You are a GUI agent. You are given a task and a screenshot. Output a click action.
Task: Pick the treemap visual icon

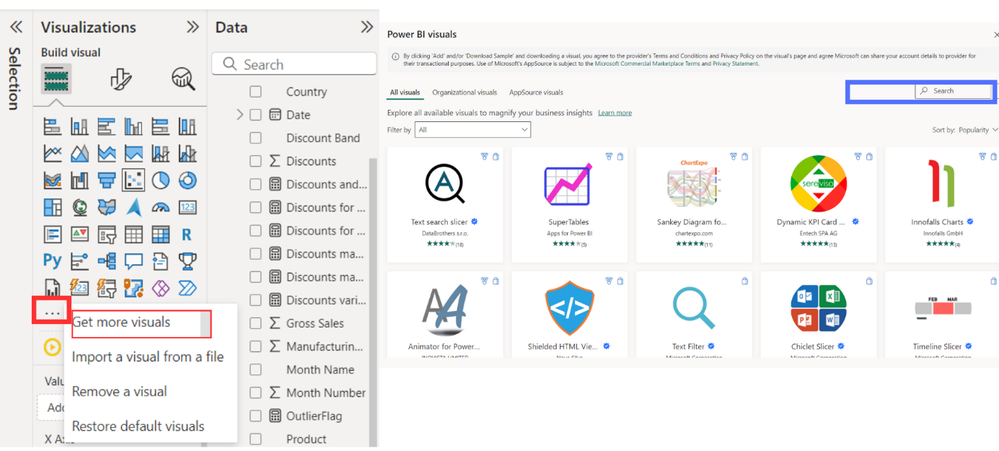(52, 207)
